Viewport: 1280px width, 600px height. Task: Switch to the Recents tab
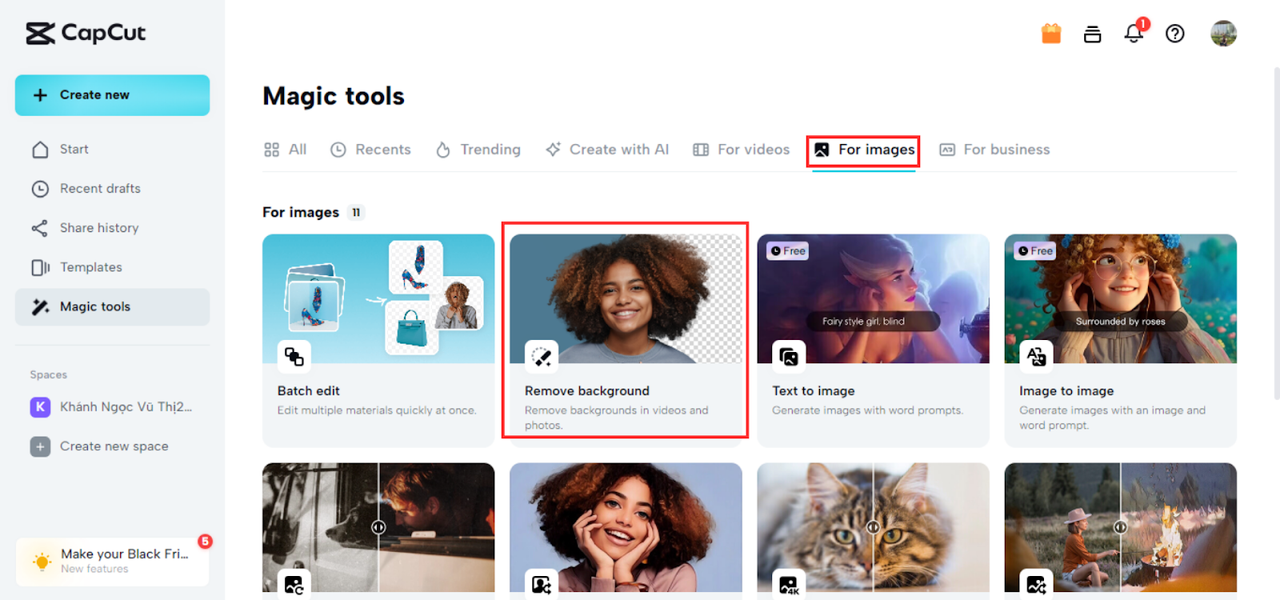coord(370,150)
